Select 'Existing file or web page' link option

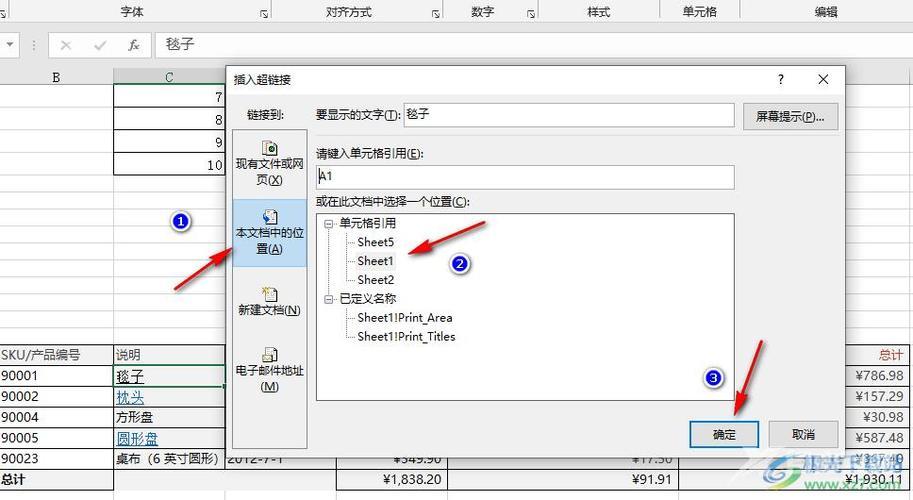(269, 164)
